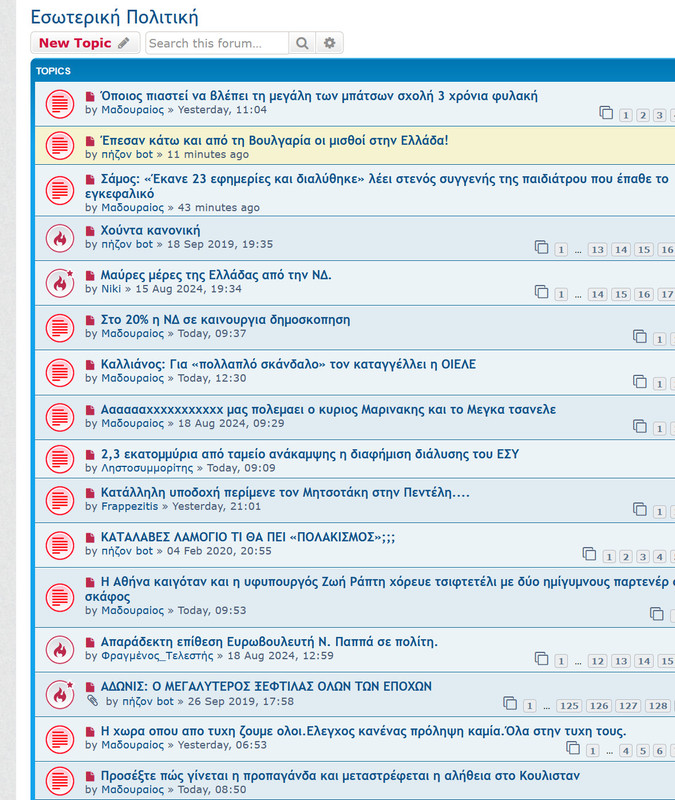Click pages icon in Καλλιάνος row
The image size is (675, 800).
pos(640,382)
